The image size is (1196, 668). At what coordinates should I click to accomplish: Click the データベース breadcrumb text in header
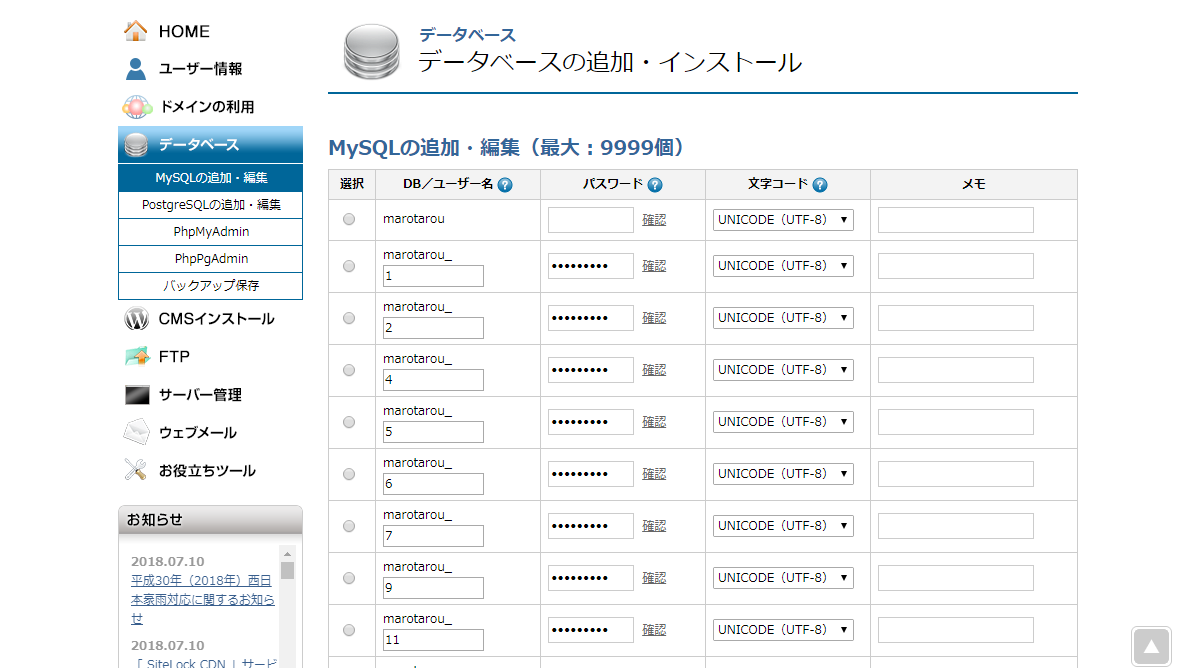(x=467, y=35)
